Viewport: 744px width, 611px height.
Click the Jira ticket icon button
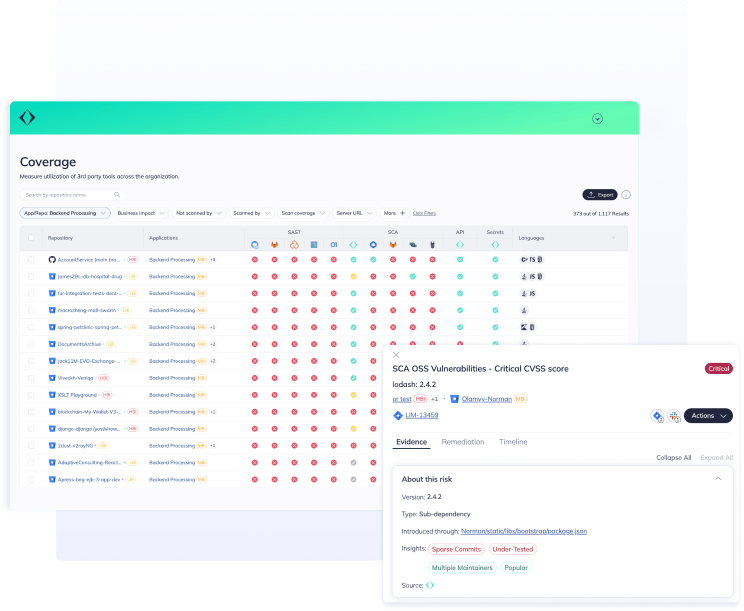657,416
